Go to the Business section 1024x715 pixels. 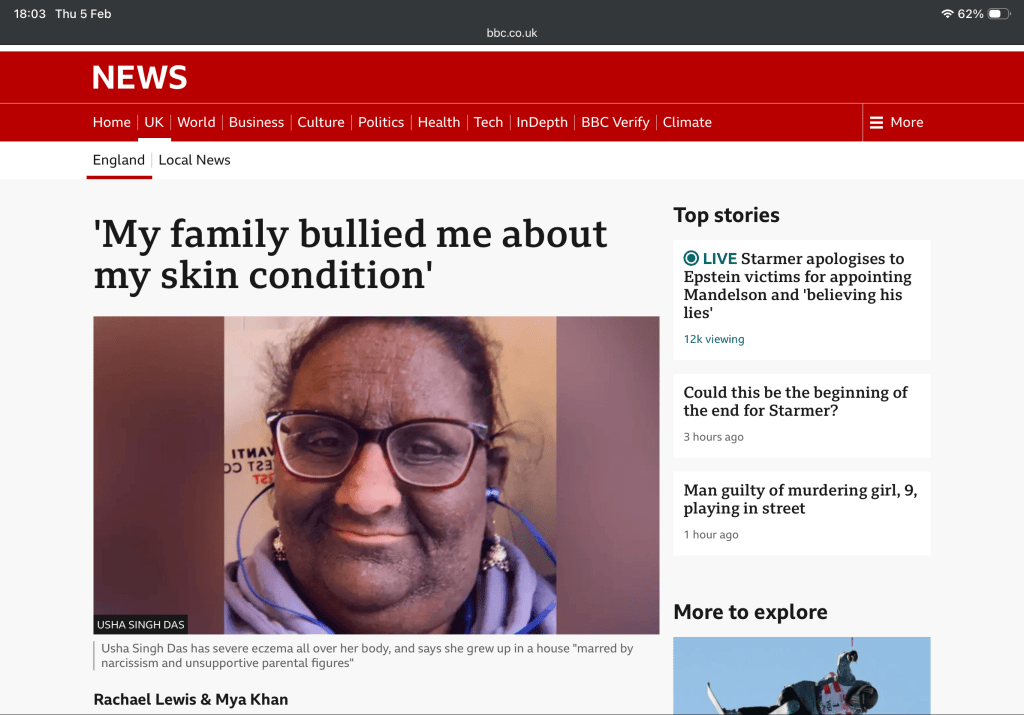coord(256,123)
